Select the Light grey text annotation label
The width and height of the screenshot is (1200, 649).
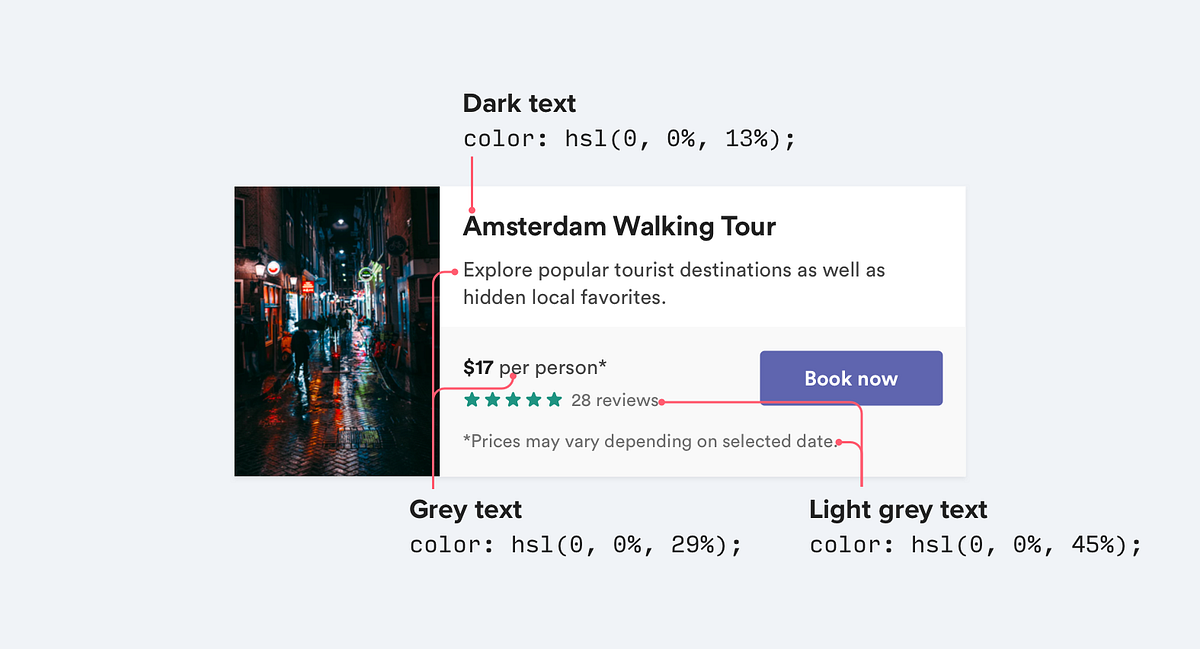click(x=897, y=510)
